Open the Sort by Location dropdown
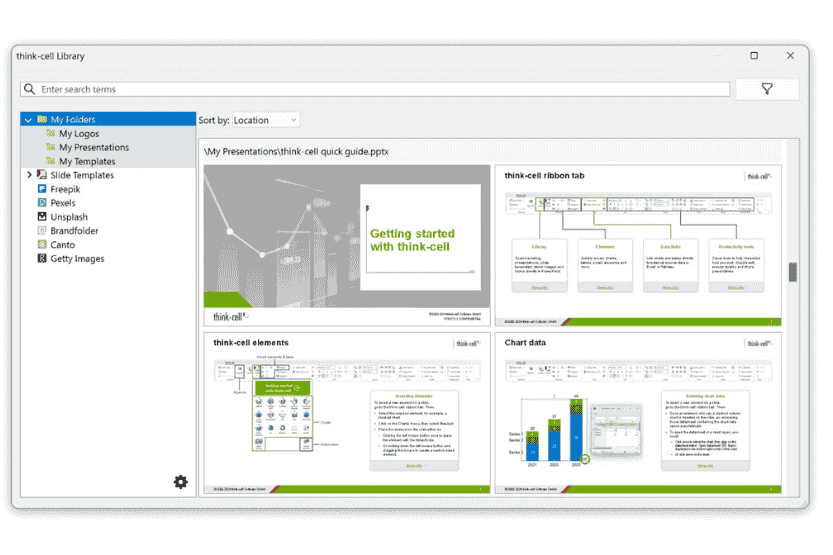Viewport: 833px width, 555px height. point(265,120)
